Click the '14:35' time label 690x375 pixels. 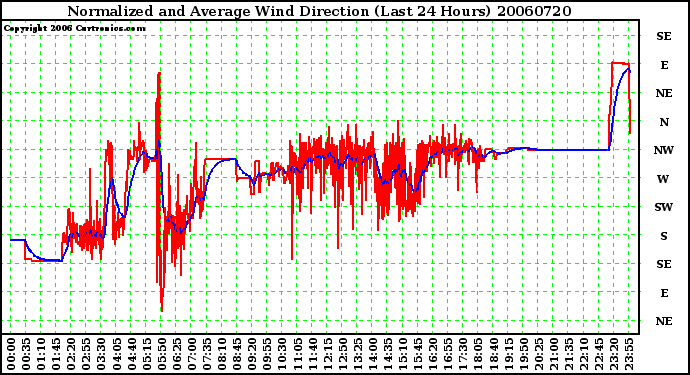[388, 354]
